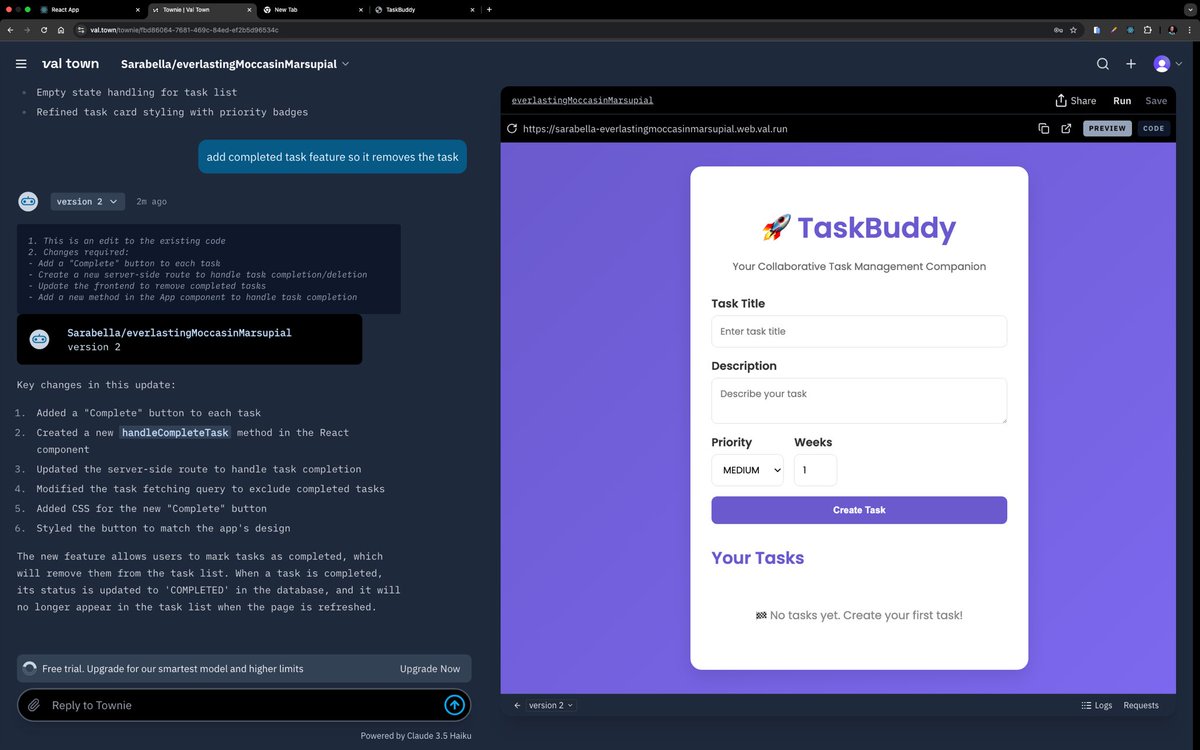Open preview in new tab icon
Viewport: 1200px width, 750px height.
1066,129
